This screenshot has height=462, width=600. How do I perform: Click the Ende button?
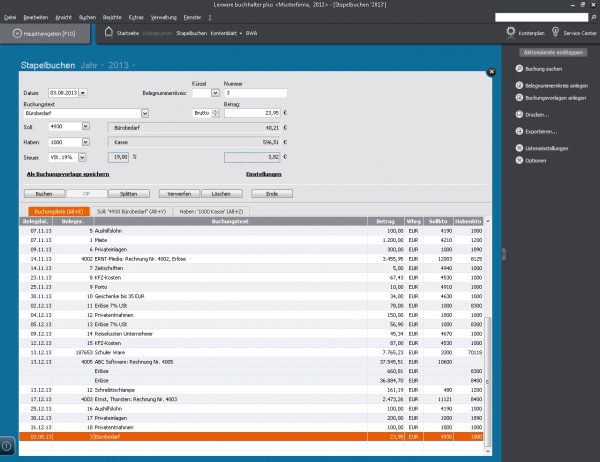(x=272, y=194)
